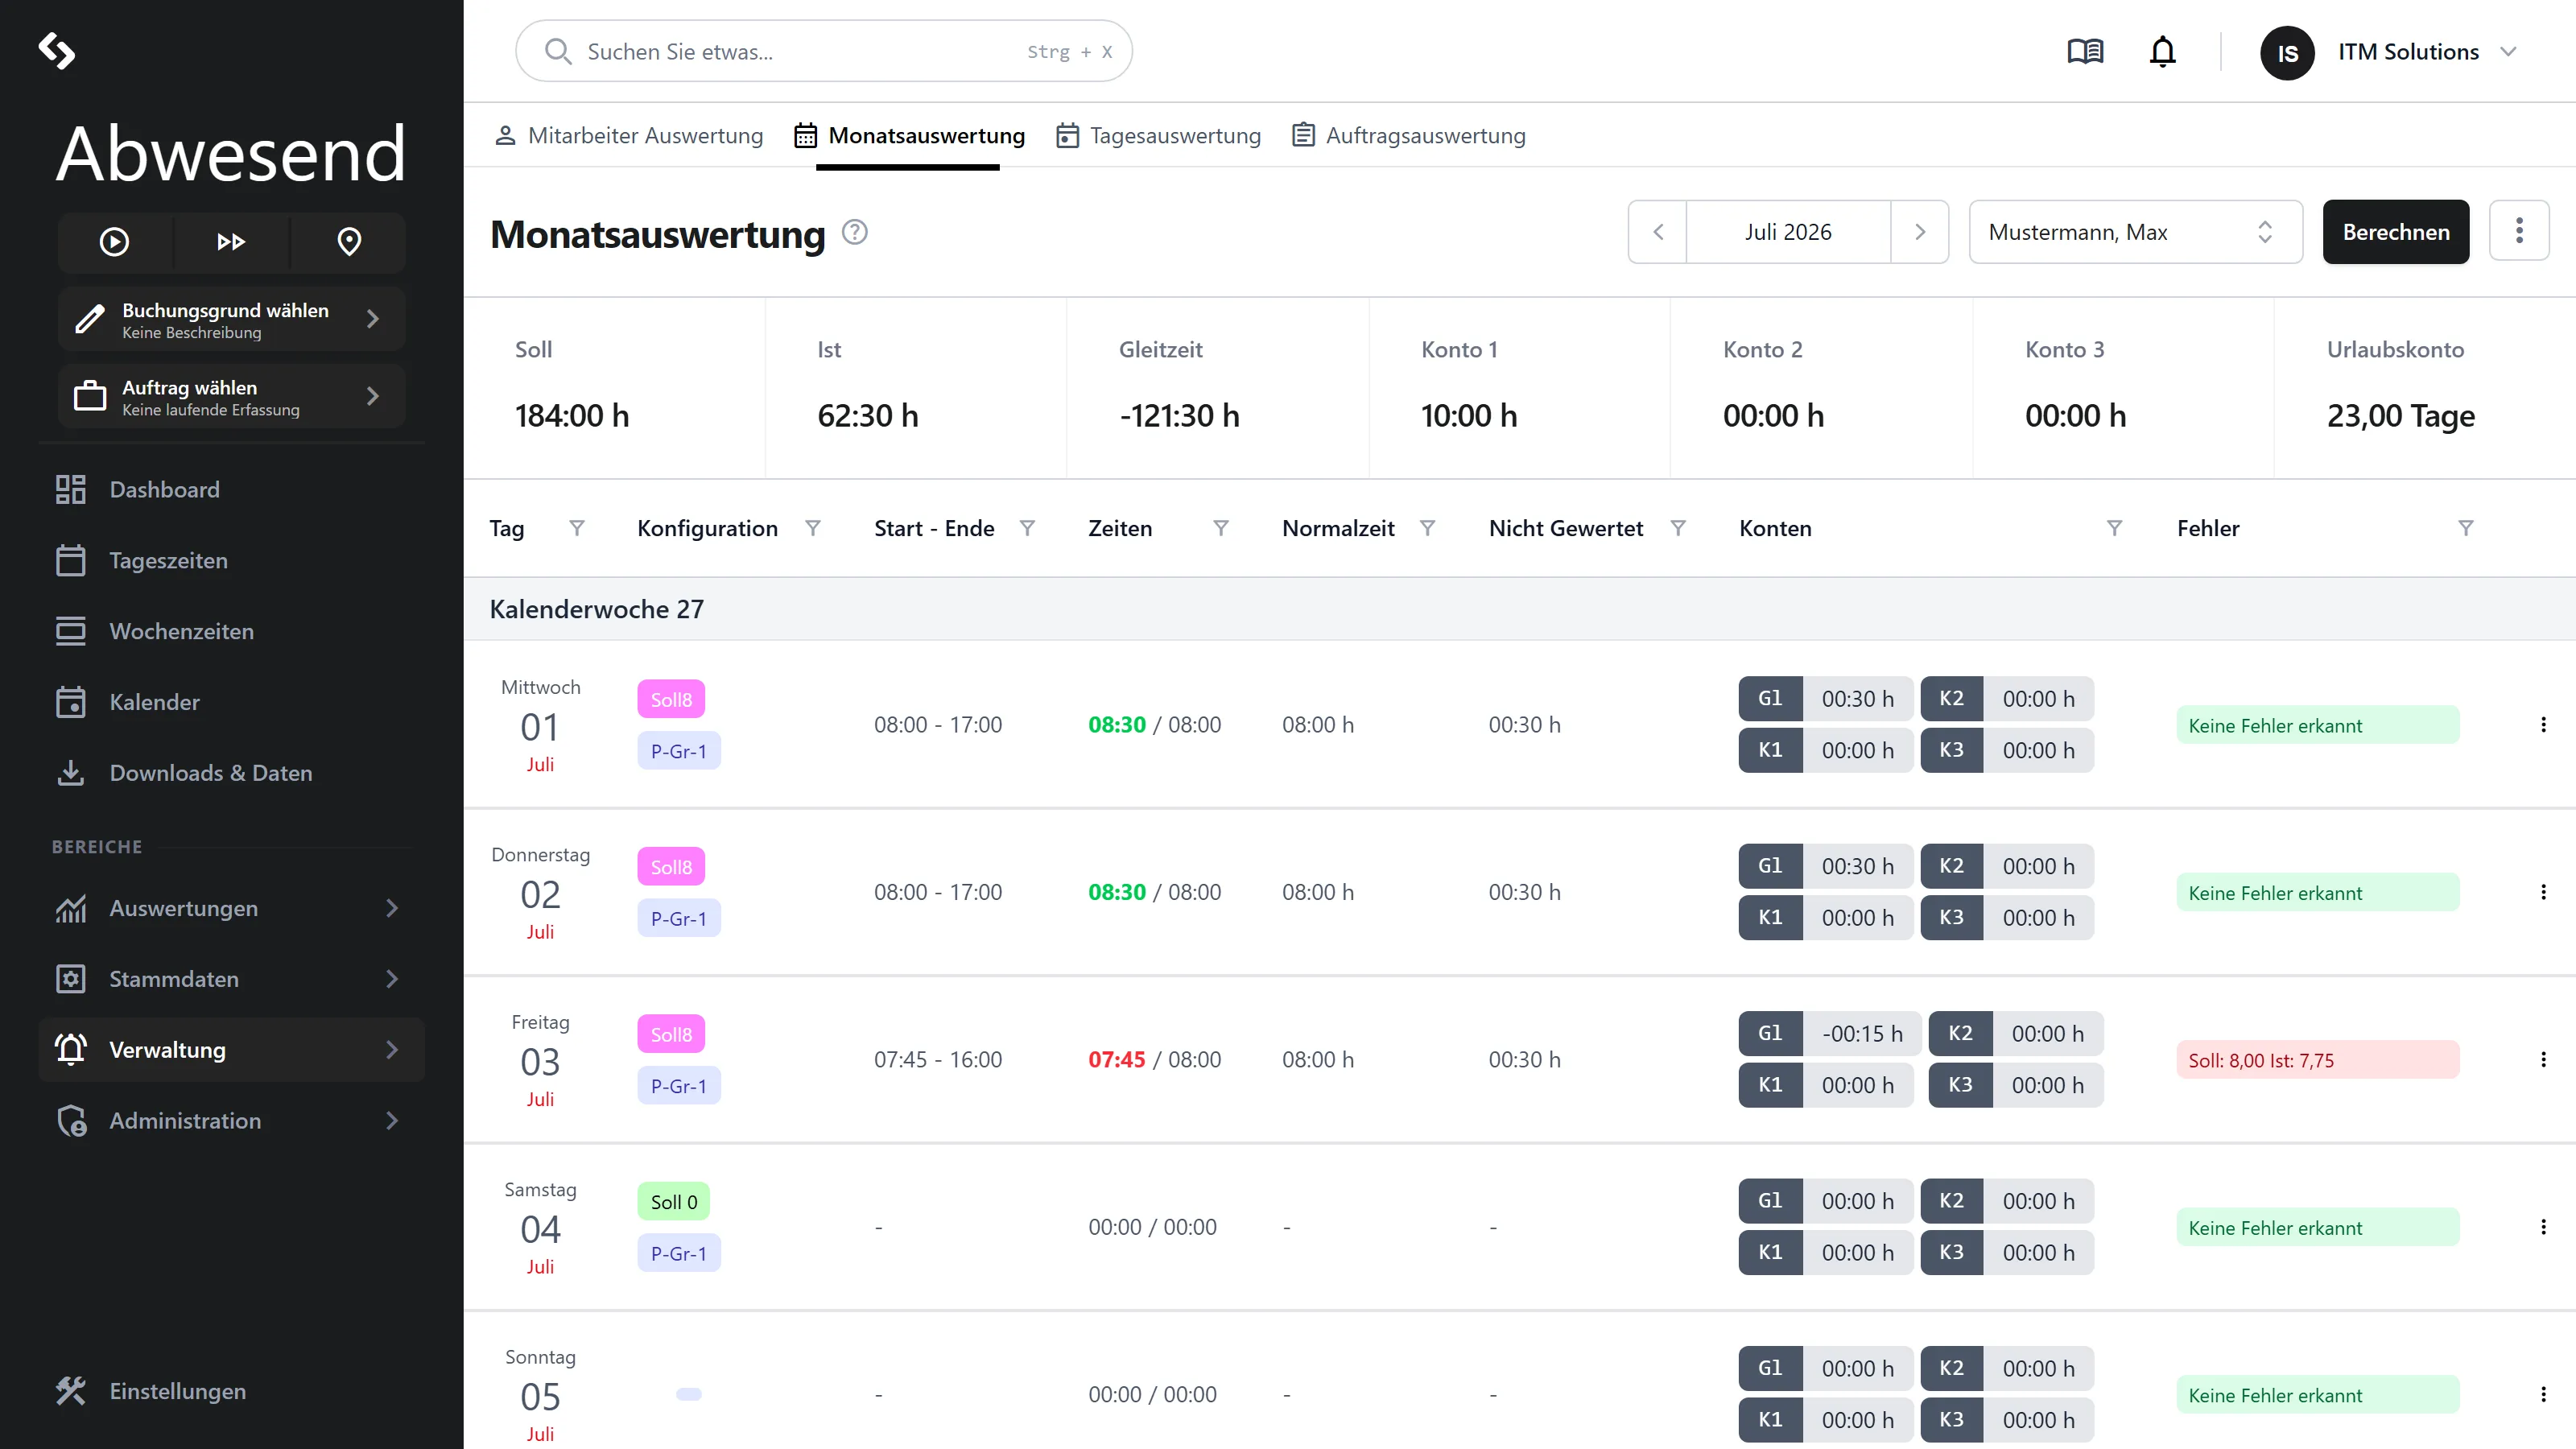Expand Administration in the sidebar
Screen dimensions: 2576x1449
(231, 1121)
